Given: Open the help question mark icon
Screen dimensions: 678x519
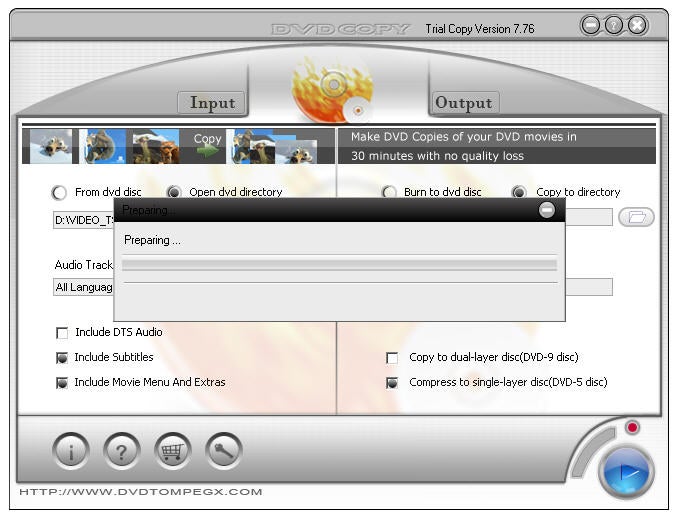Looking at the screenshot, I should click(x=122, y=451).
